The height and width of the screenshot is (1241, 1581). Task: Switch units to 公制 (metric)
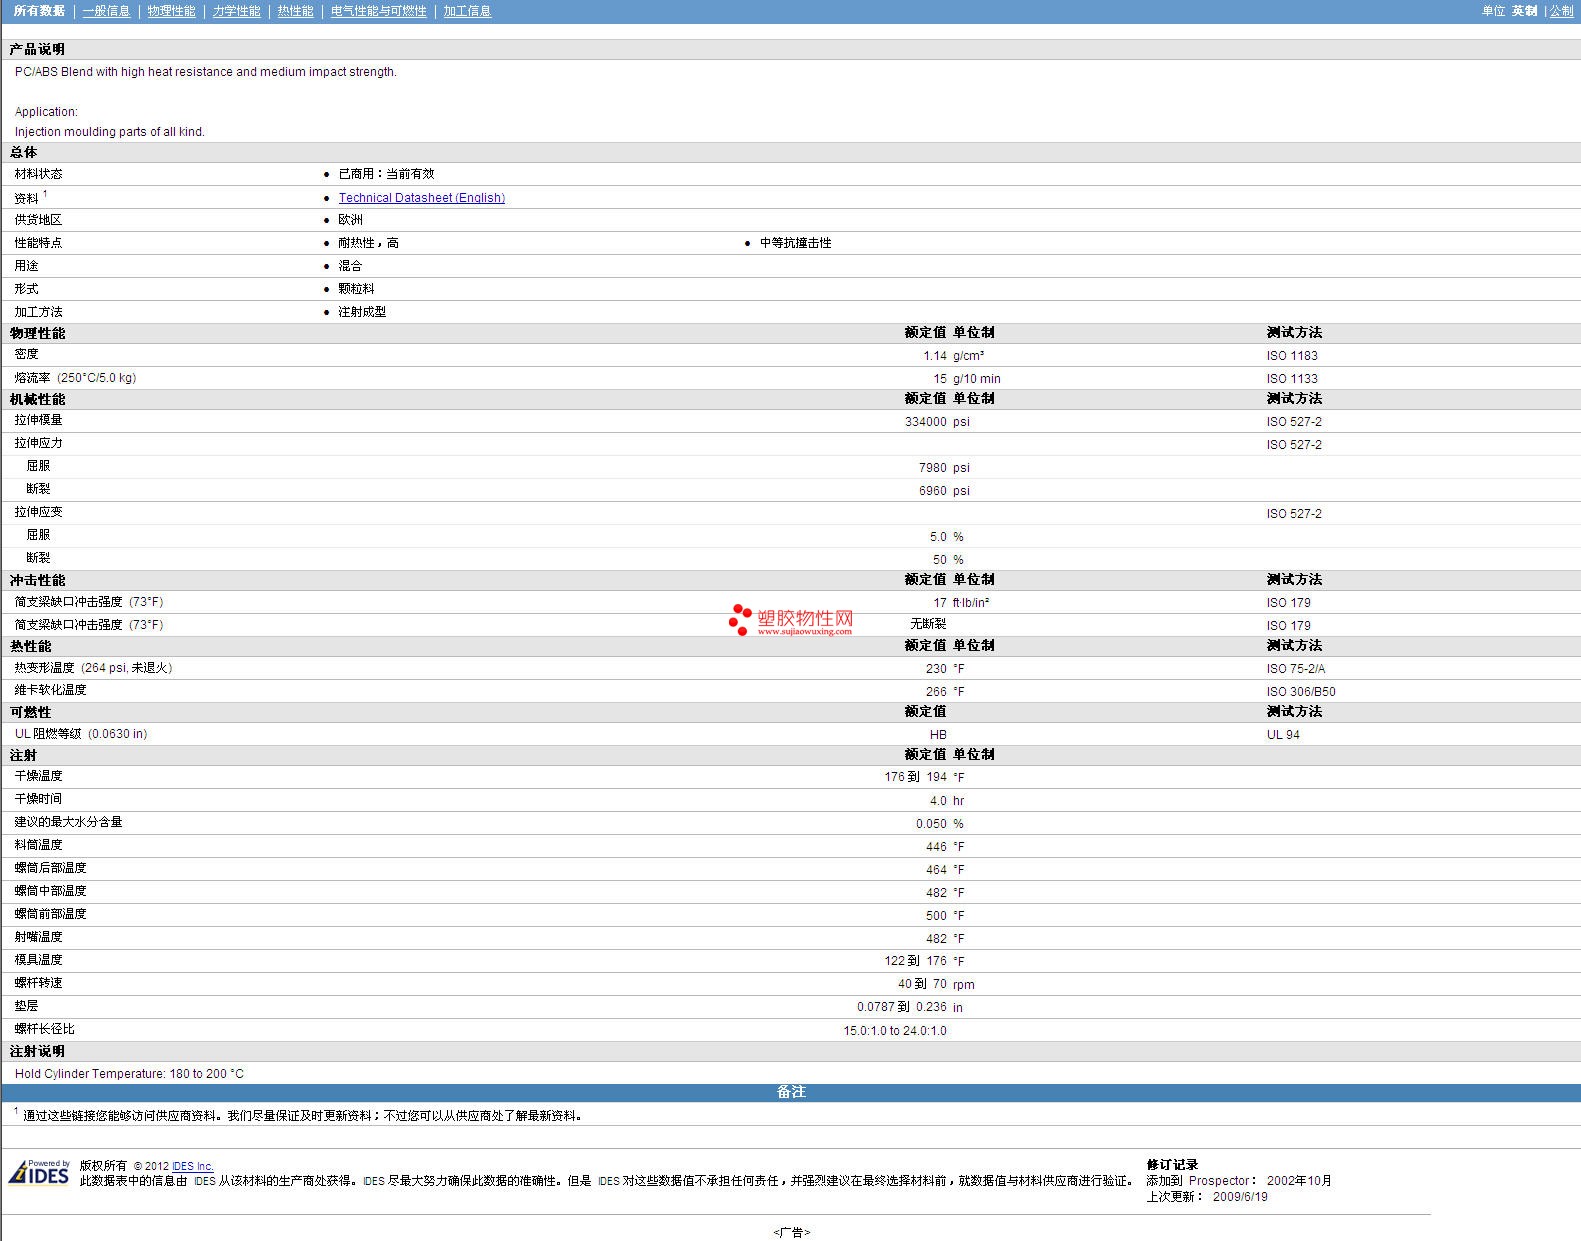pyautogui.click(x=1561, y=11)
